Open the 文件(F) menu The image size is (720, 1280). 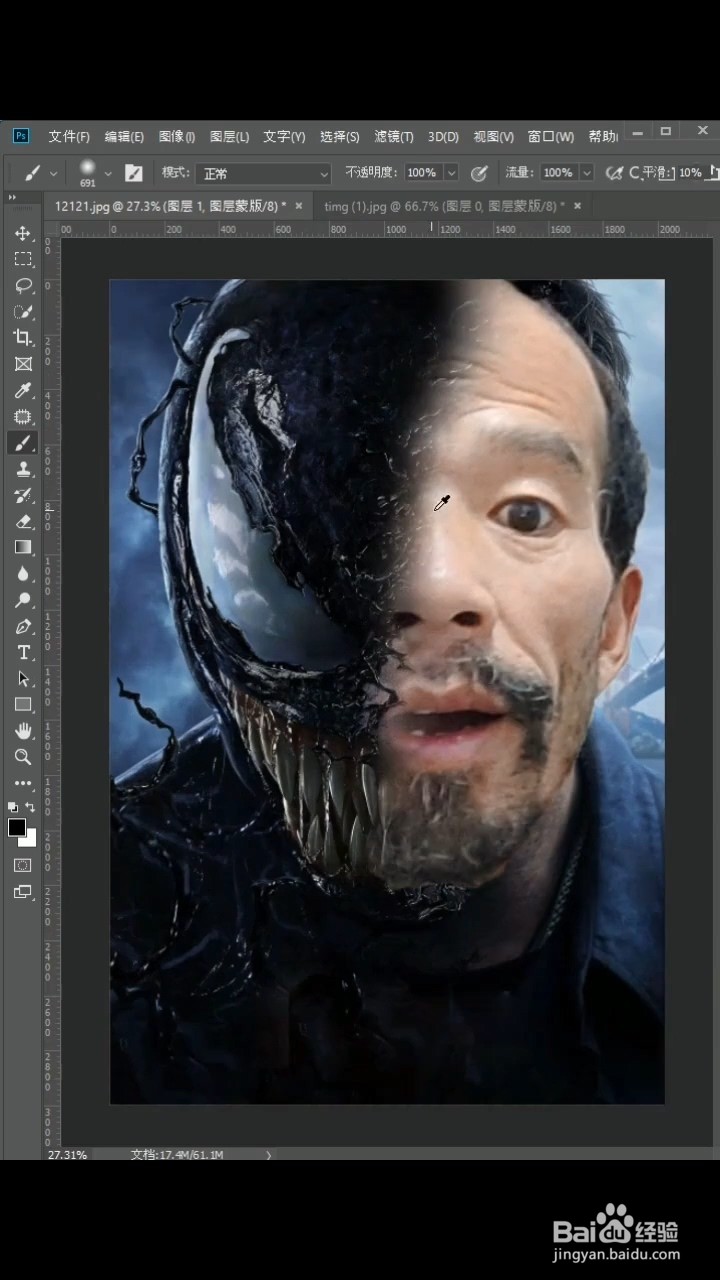coord(69,137)
